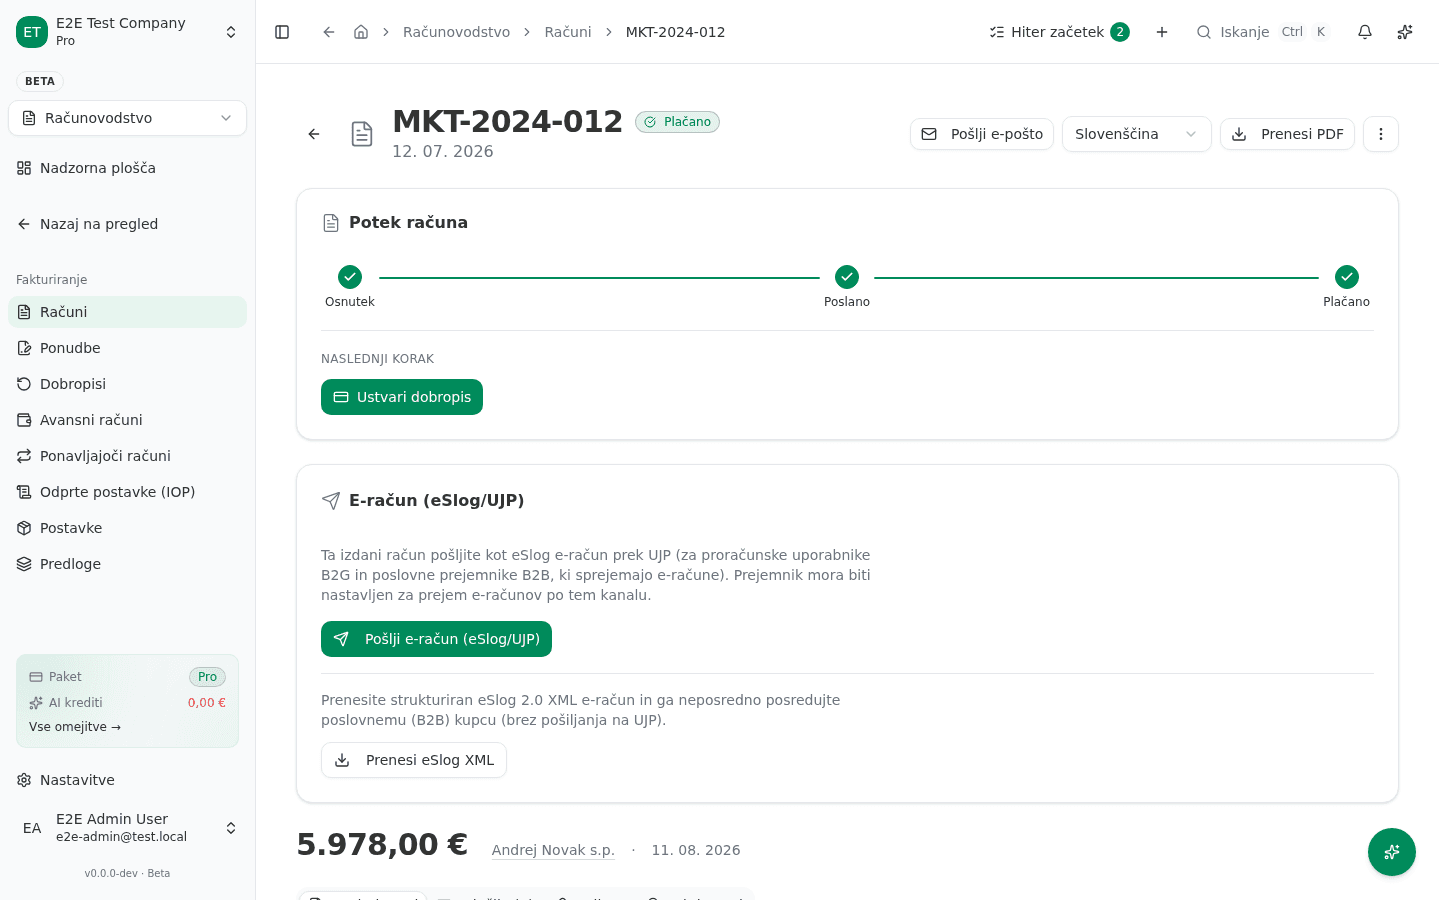Open the Andrej Novak s.p. customer link

tap(553, 850)
